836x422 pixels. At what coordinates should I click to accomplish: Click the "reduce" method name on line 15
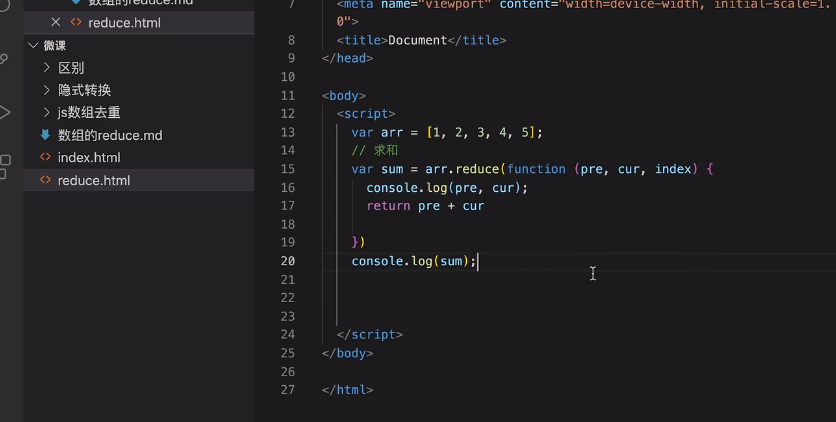click(478, 169)
